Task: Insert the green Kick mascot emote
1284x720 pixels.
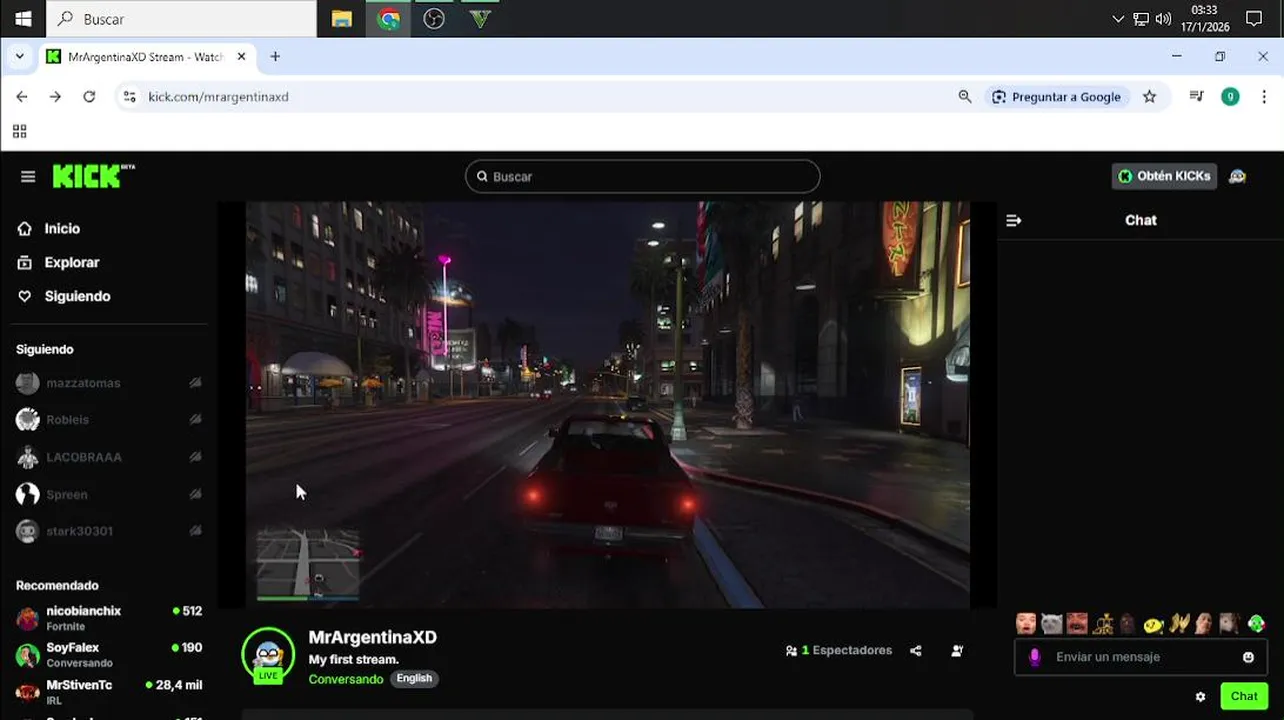Action: [x=1257, y=624]
